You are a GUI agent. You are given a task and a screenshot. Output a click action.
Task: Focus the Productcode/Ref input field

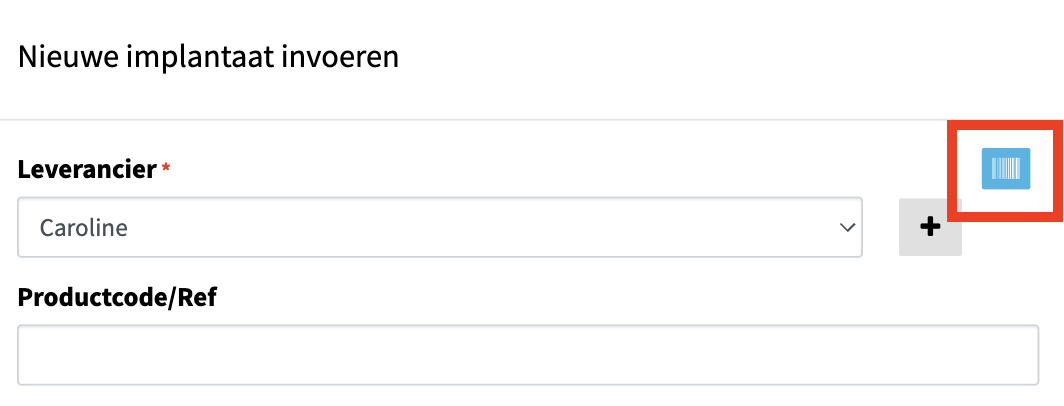(528, 355)
